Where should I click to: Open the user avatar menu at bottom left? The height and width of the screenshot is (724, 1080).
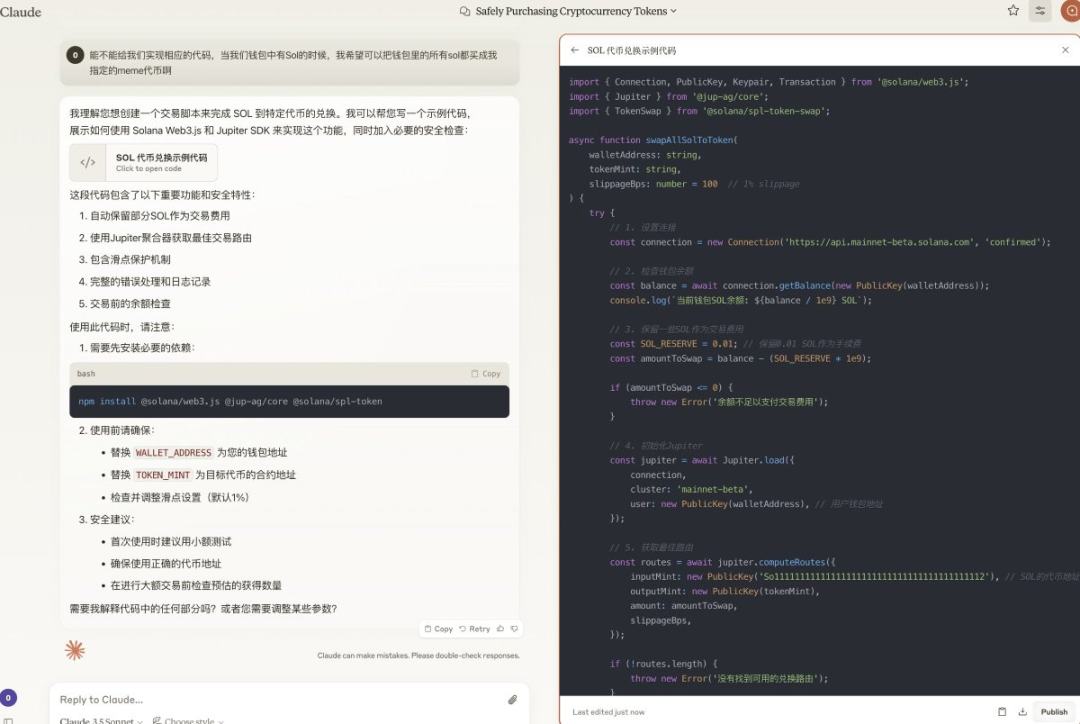(x=8, y=698)
